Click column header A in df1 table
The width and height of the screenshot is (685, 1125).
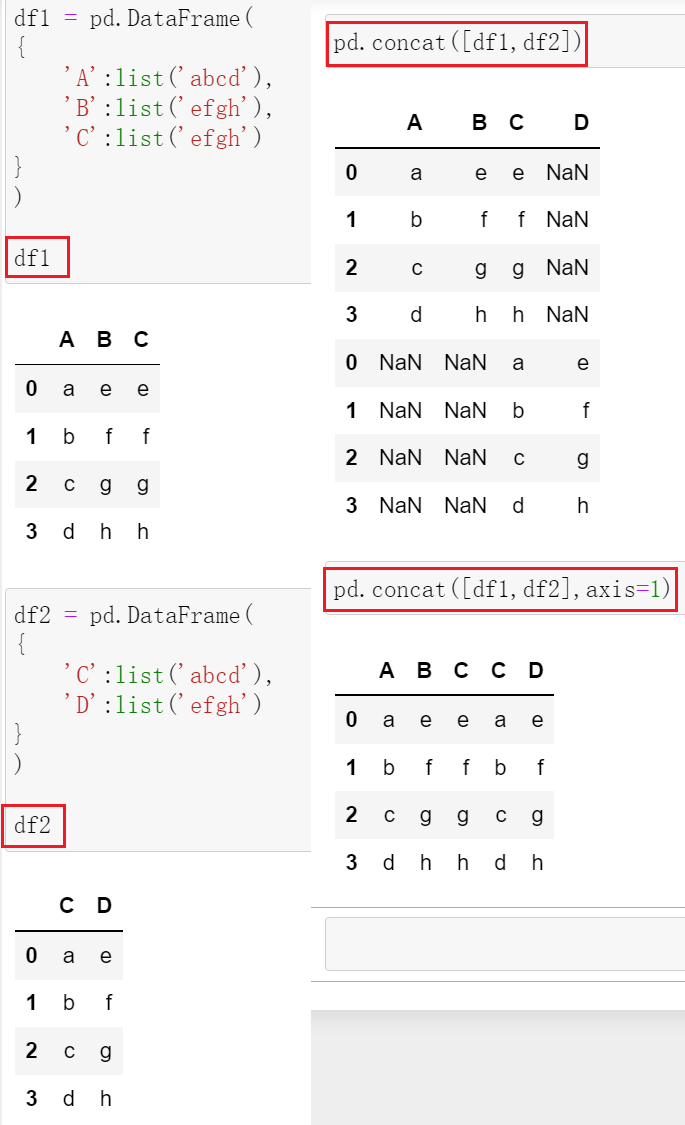67,339
